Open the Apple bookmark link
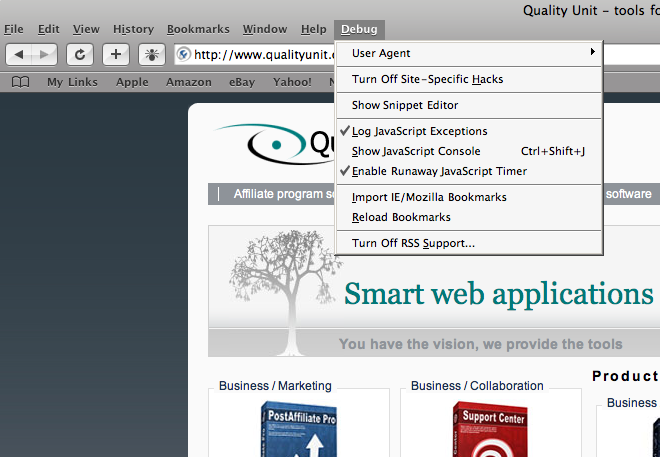The image size is (660, 457). 132,82
